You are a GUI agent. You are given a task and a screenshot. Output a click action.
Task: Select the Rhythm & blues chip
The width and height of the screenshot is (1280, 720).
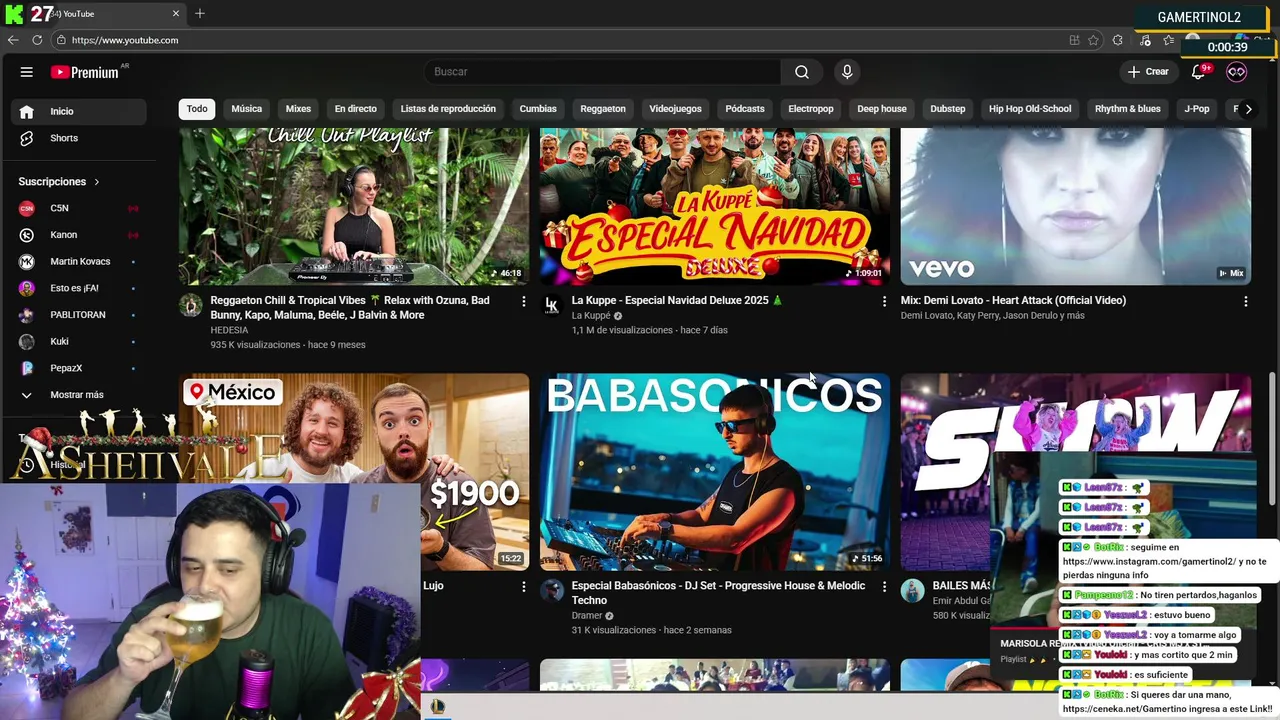click(x=1128, y=109)
